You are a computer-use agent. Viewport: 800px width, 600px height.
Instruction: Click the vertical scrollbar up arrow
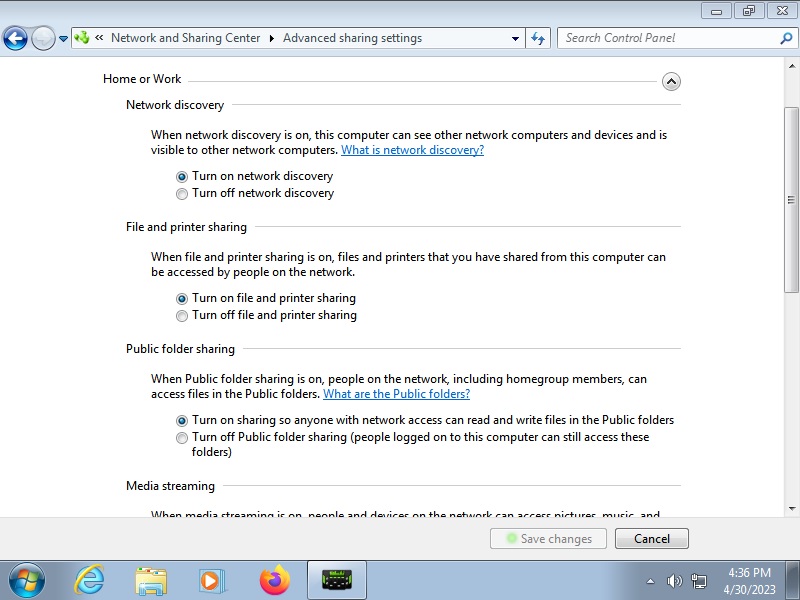tap(791, 66)
